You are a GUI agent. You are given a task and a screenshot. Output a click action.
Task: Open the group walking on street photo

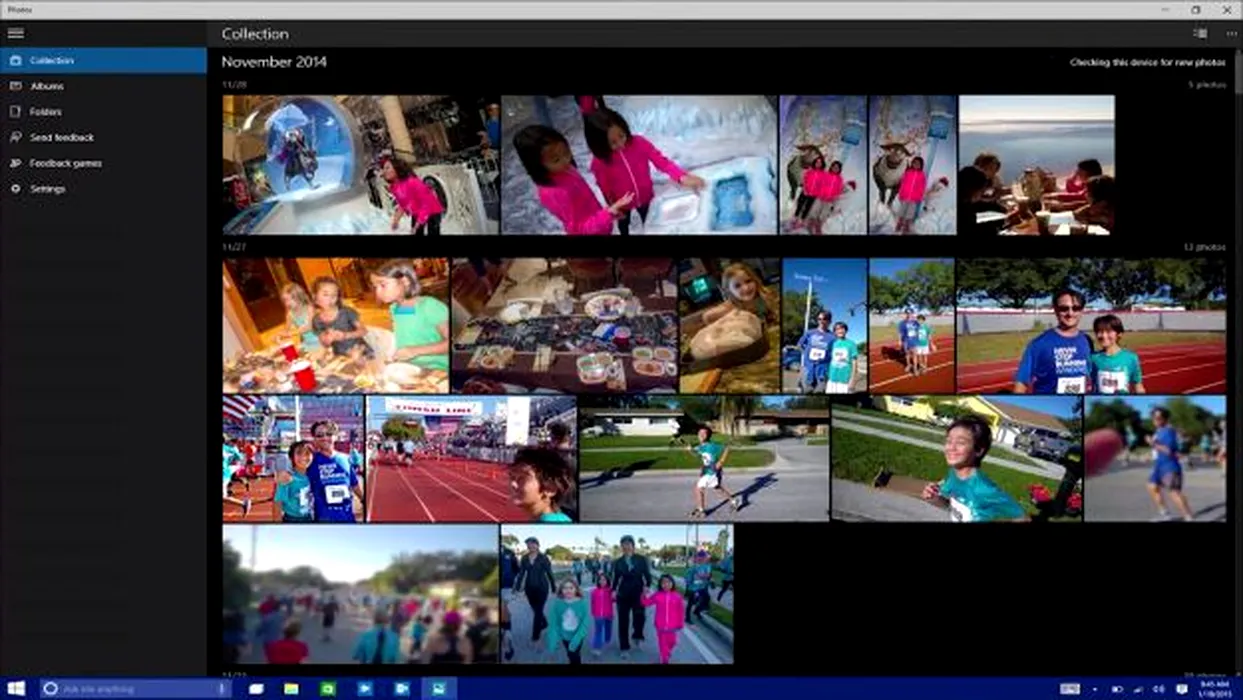click(616, 594)
